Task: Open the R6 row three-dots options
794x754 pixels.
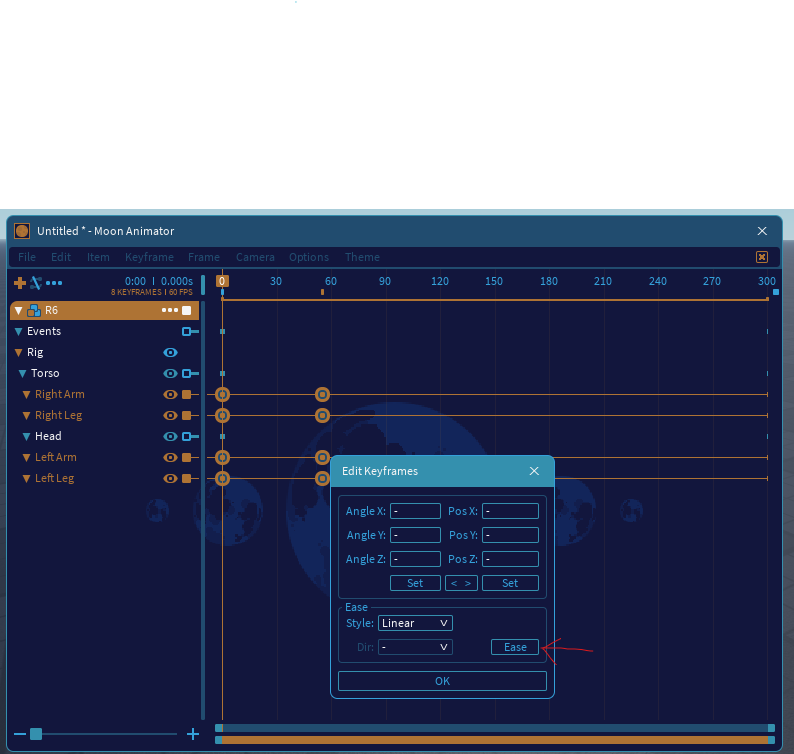Action: point(170,310)
